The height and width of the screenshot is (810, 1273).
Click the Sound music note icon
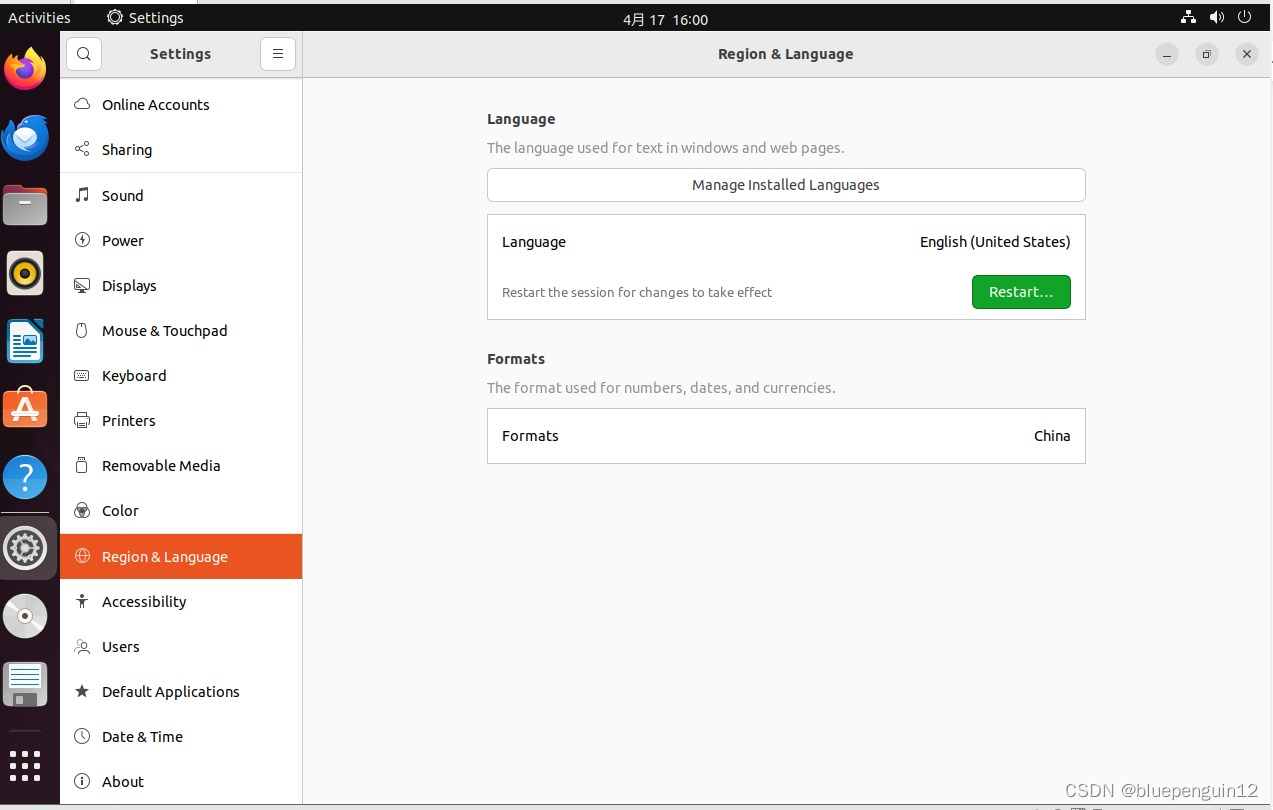click(x=82, y=195)
